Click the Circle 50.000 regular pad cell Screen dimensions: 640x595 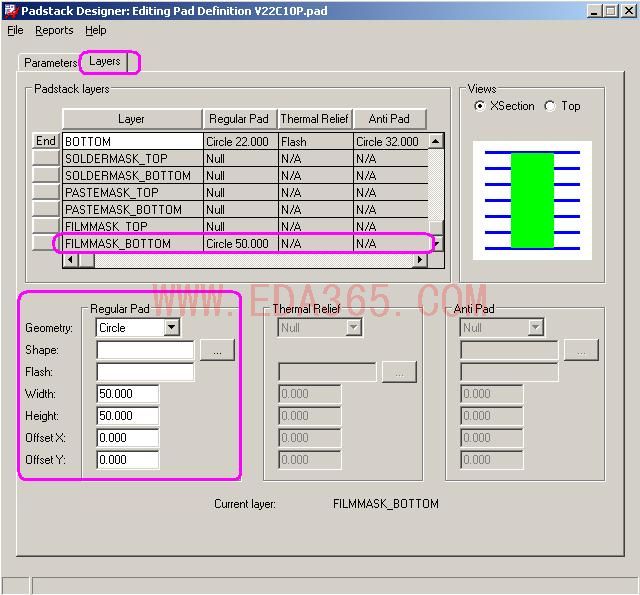[241, 244]
